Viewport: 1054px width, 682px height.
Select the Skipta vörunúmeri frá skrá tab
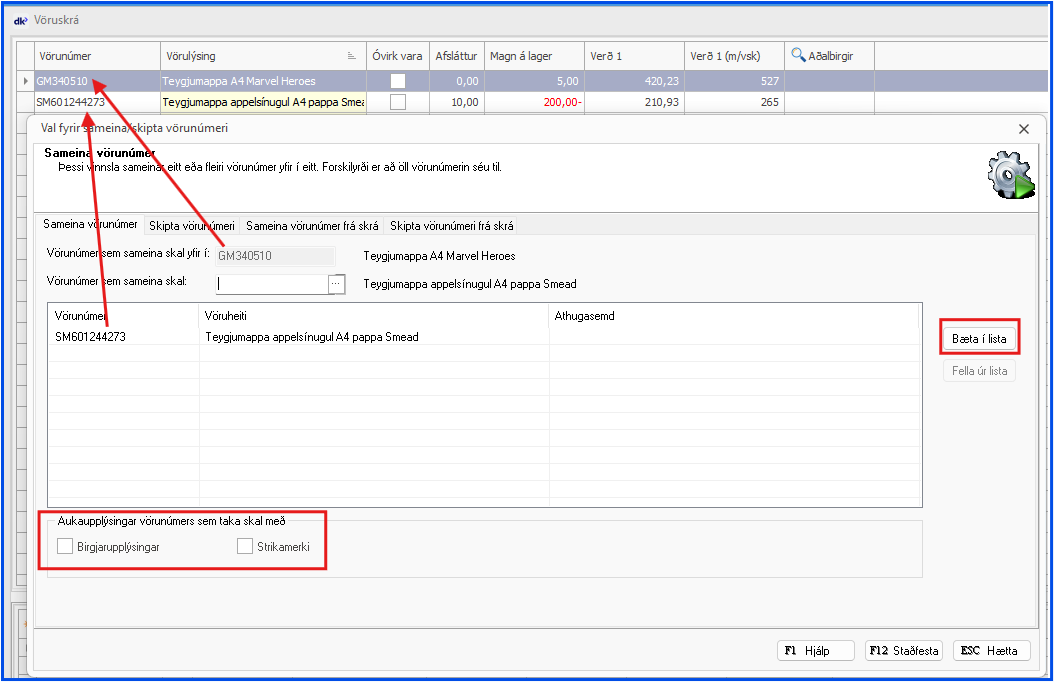451,225
